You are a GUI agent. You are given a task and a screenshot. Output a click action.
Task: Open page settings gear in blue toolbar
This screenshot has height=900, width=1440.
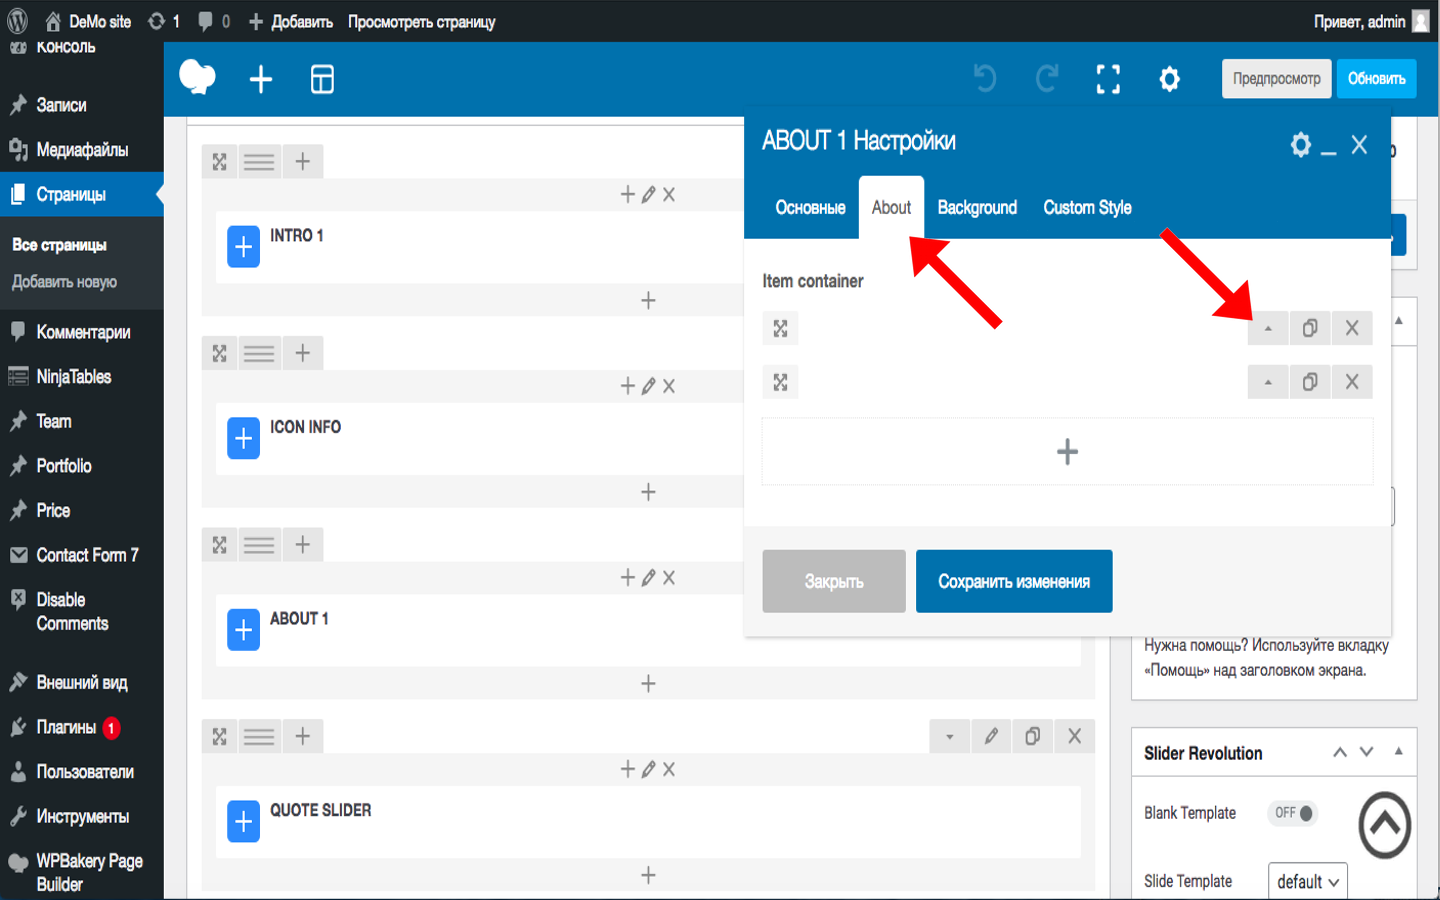point(1169,79)
